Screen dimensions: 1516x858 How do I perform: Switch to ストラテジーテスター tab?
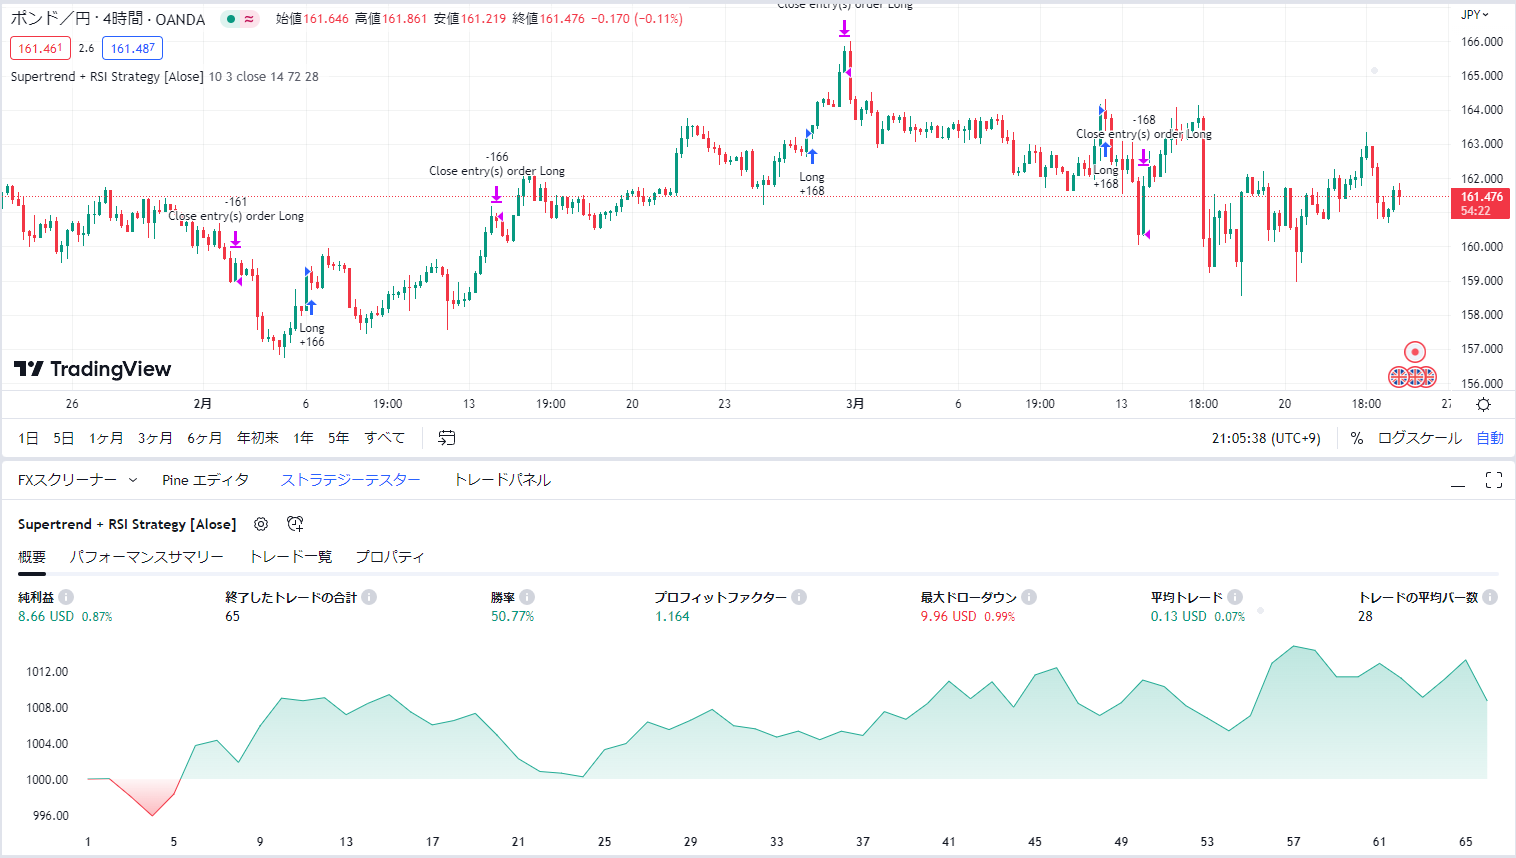tap(350, 480)
